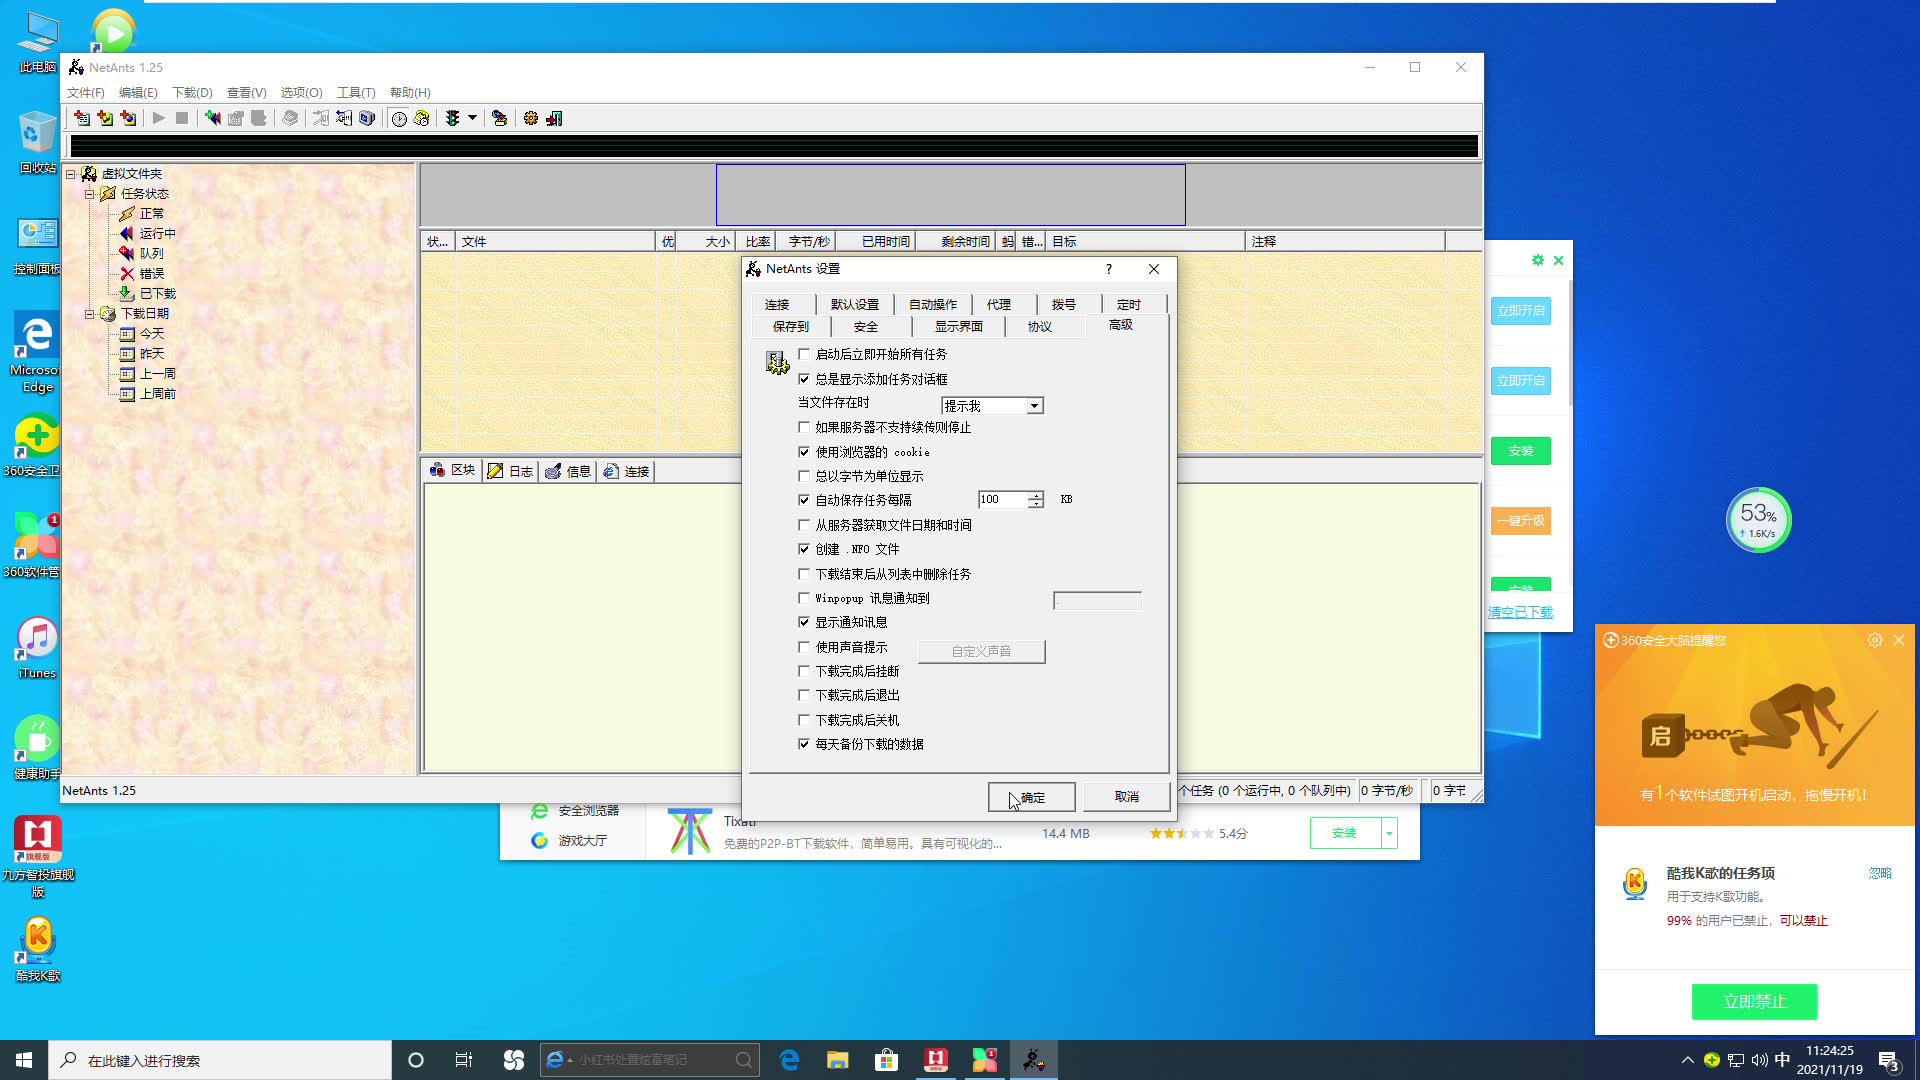Click the Windows Start button
The height and width of the screenshot is (1080, 1920).
point(24,1060)
